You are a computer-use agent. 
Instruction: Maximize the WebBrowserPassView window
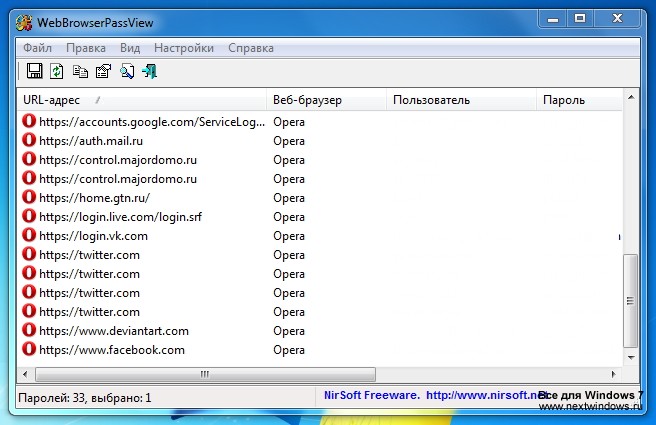[x=580, y=19]
